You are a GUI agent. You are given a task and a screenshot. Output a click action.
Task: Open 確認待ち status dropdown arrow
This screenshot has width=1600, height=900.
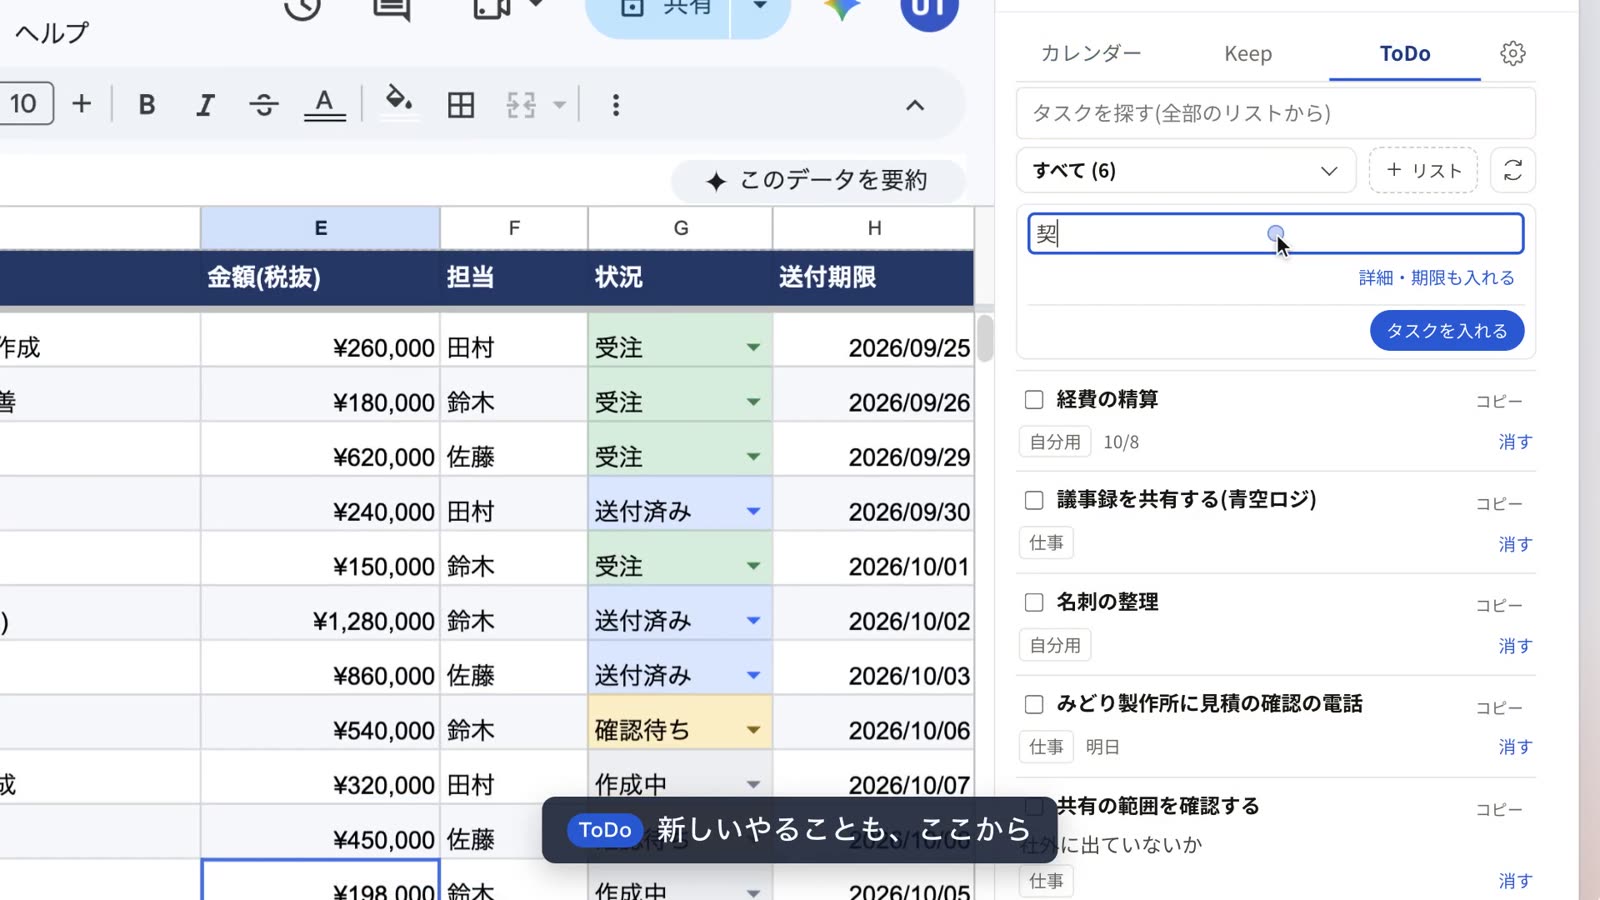coord(753,730)
